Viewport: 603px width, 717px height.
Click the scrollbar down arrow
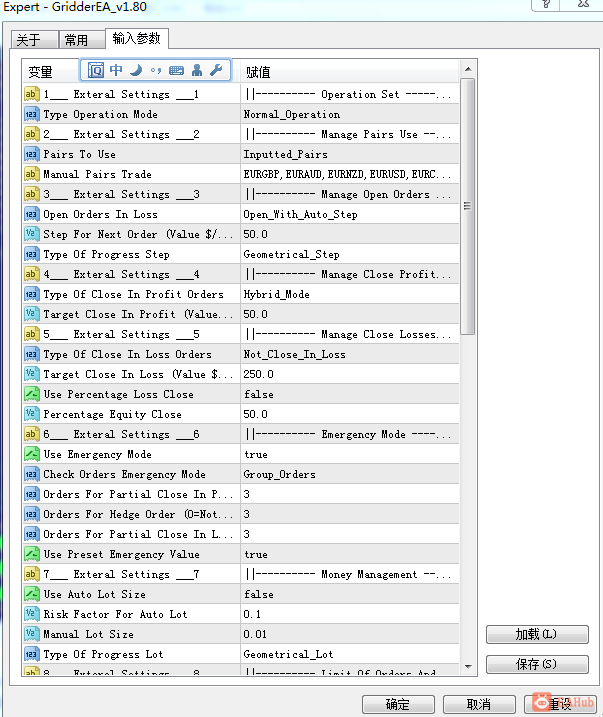click(468, 667)
